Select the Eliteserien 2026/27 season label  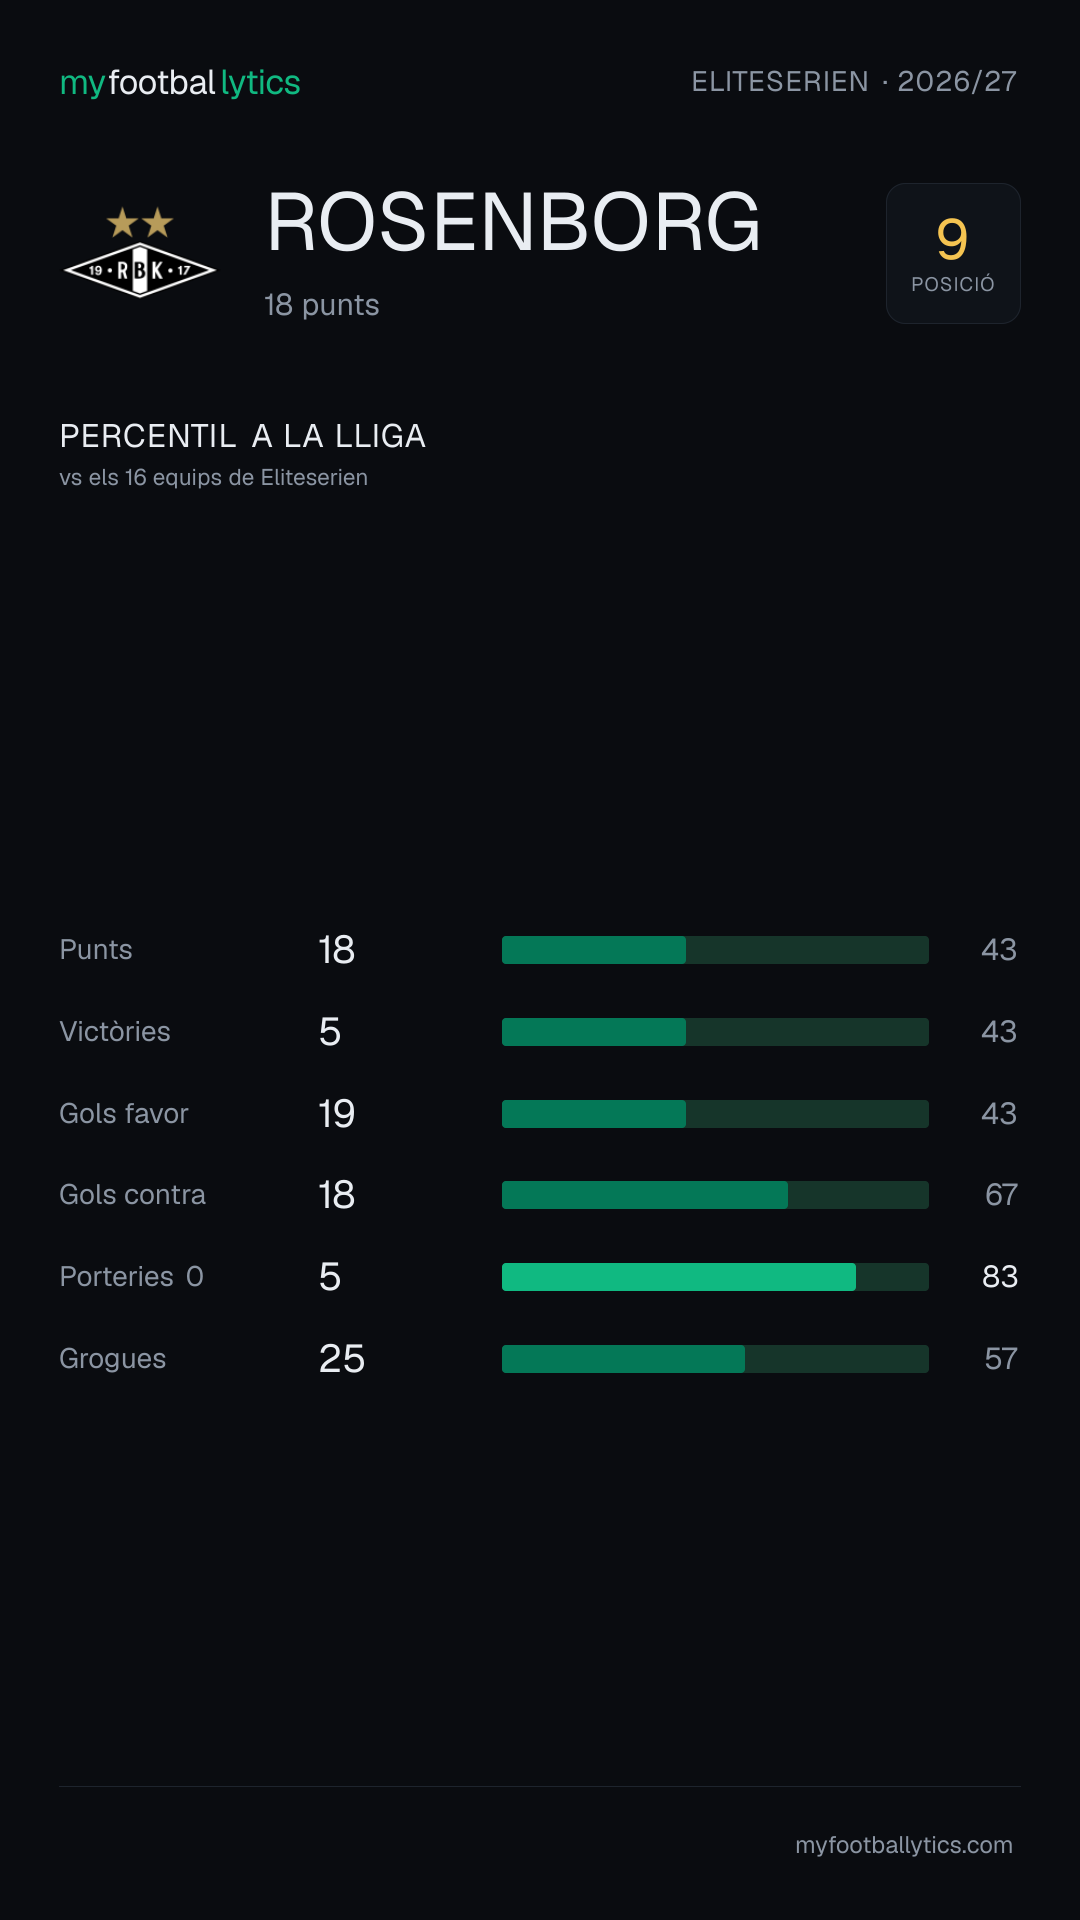pos(854,82)
